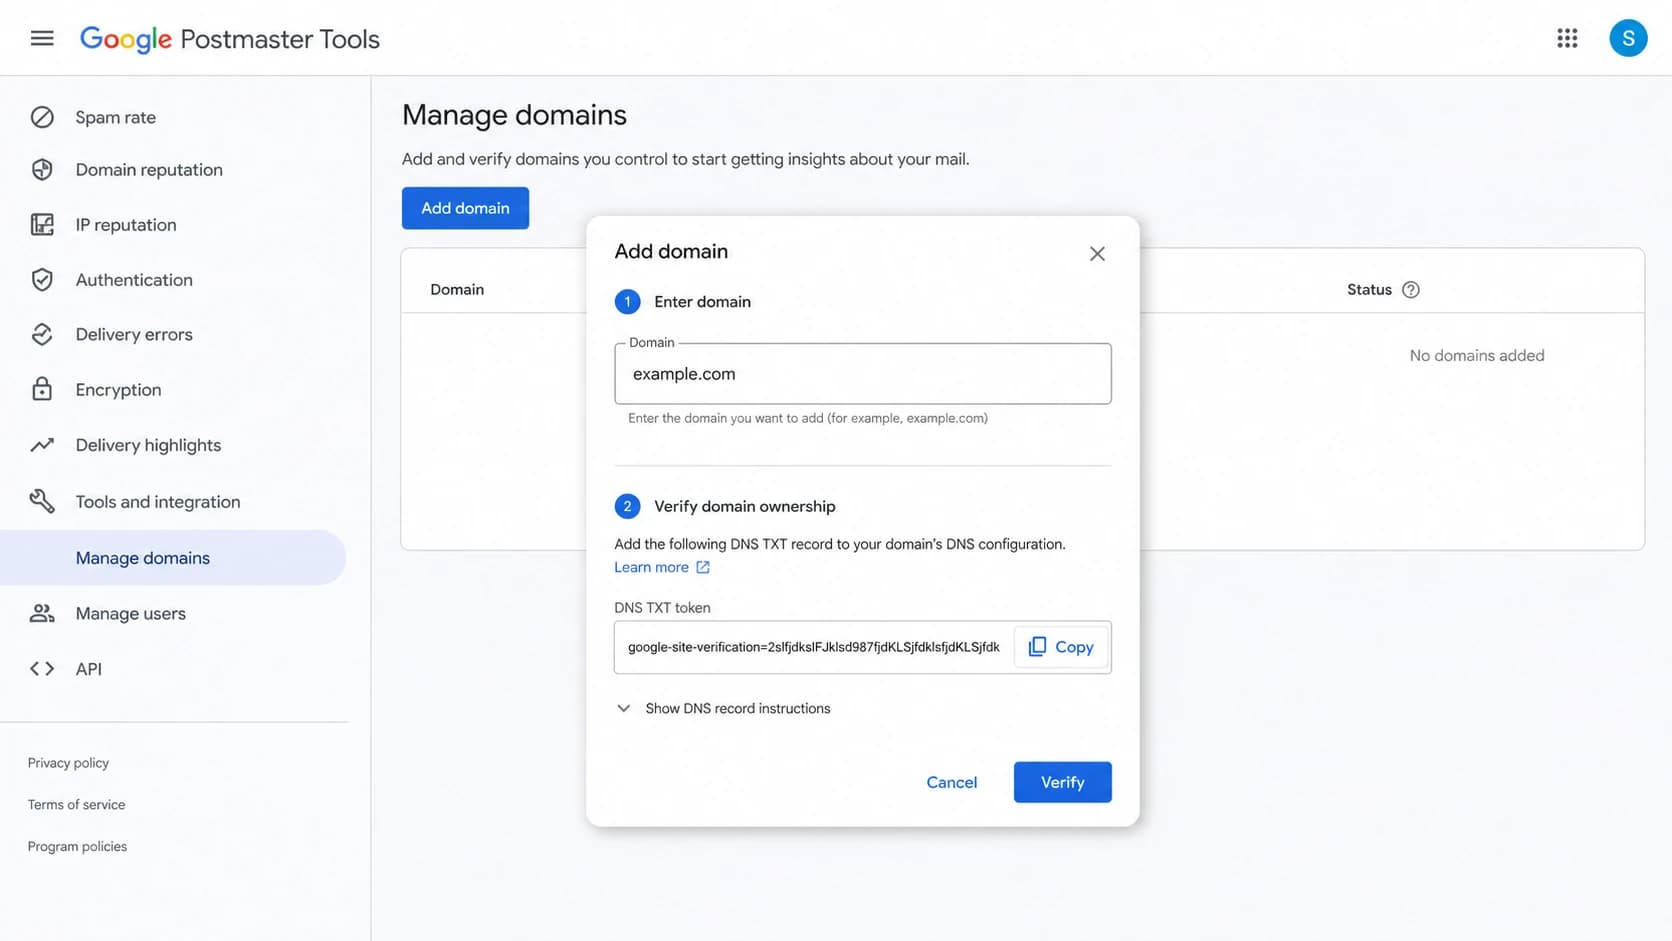Click the Tools and integration wrench icon
The height and width of the screenshot is (941, 1672).
point(42,501)
